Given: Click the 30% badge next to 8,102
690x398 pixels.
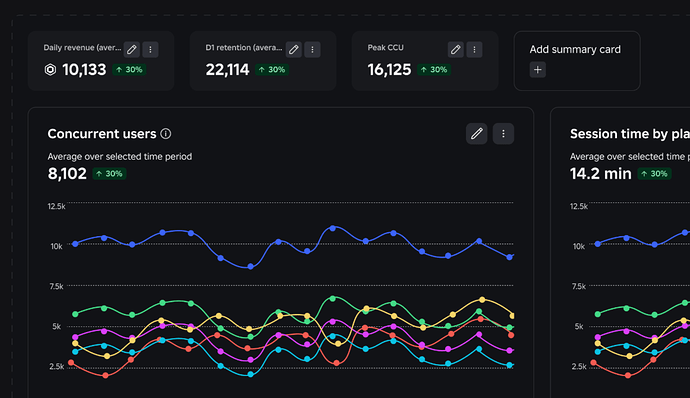Looking at the screenshot, I should coord(109,174).
